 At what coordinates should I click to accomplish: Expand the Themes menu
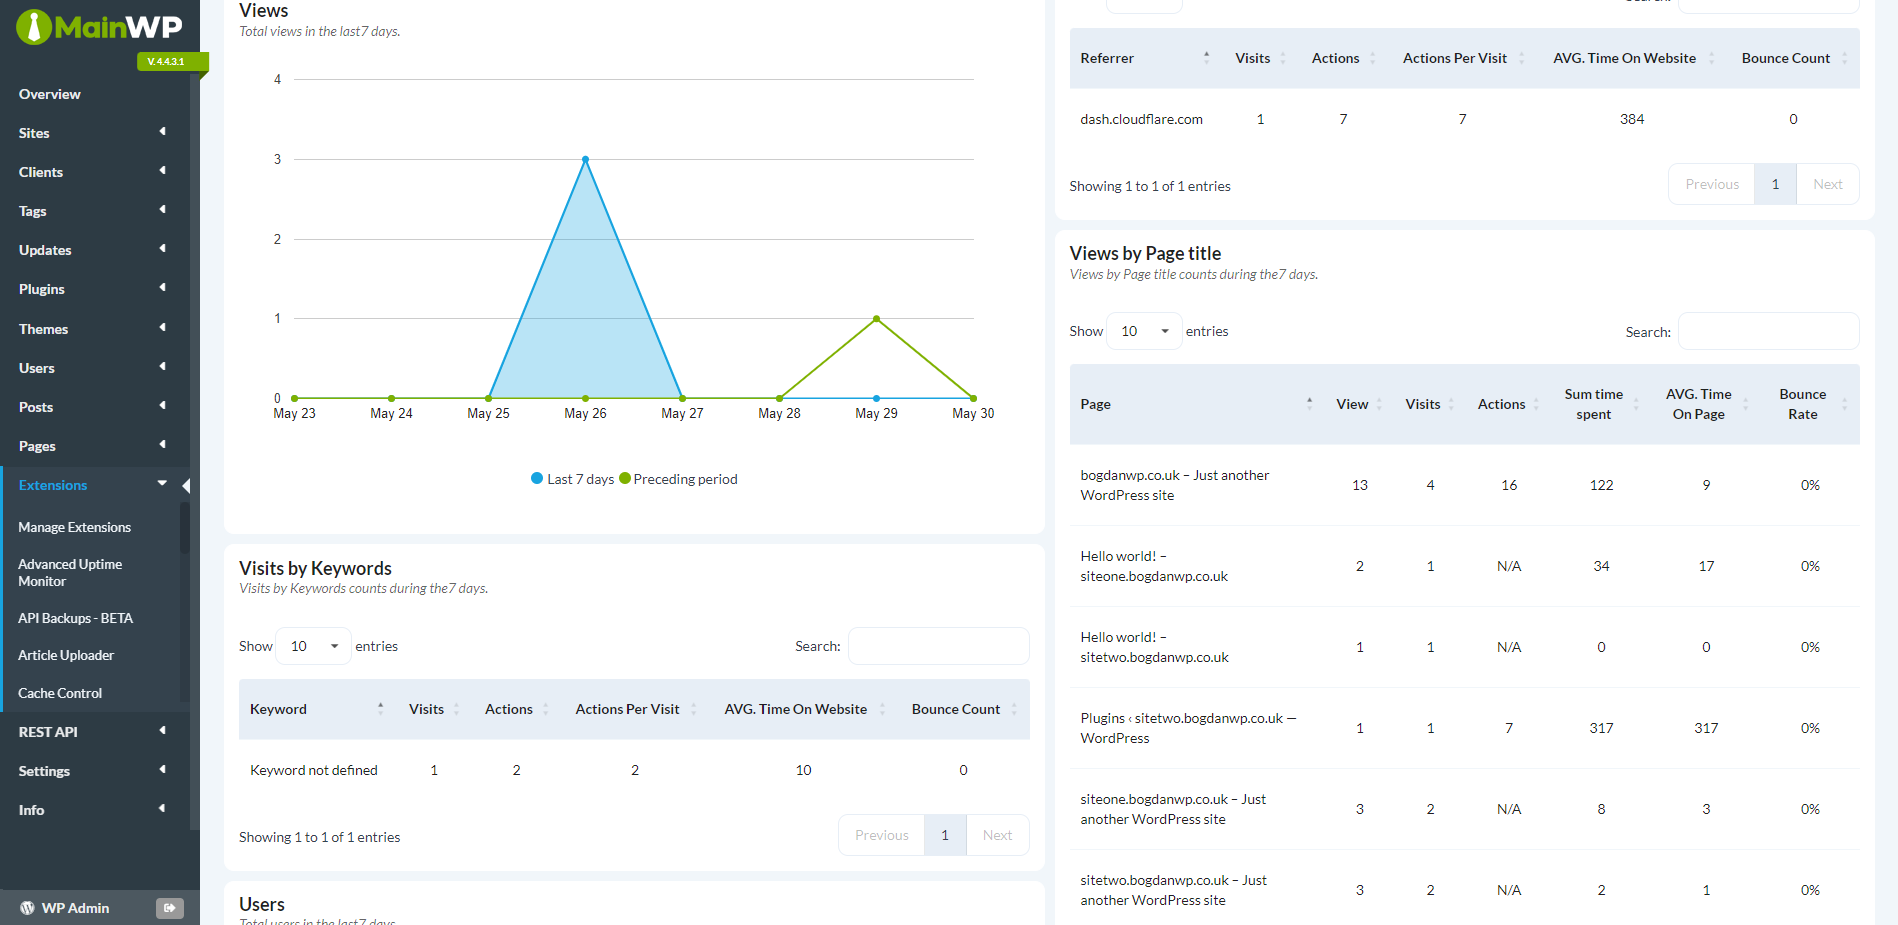94,329
